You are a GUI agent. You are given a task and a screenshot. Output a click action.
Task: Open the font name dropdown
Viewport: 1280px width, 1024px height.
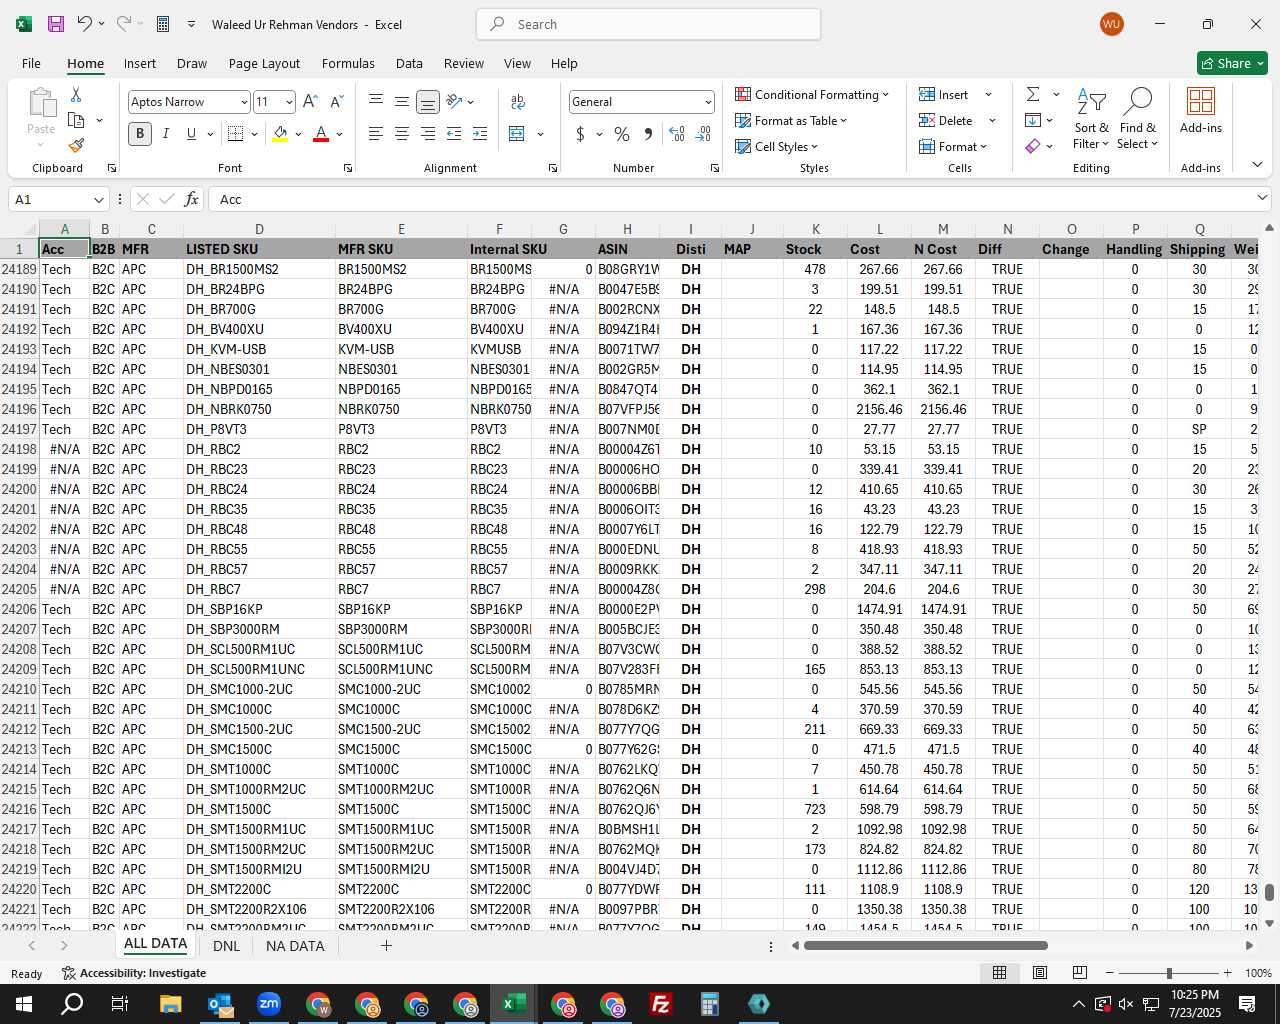point(243,102)
